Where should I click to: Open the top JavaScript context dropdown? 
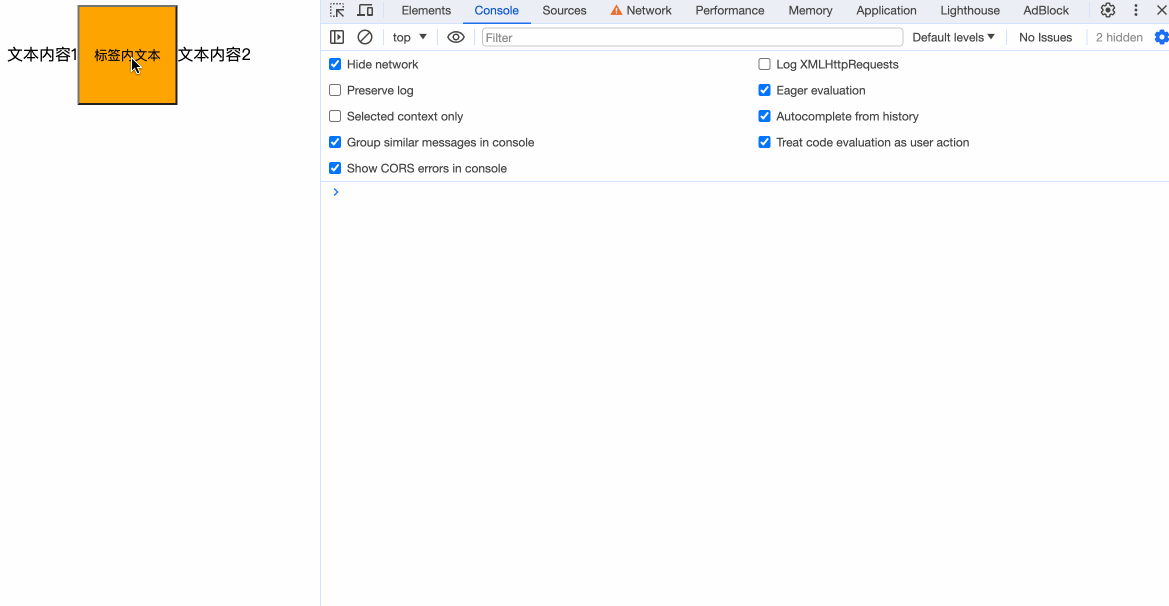409,37
